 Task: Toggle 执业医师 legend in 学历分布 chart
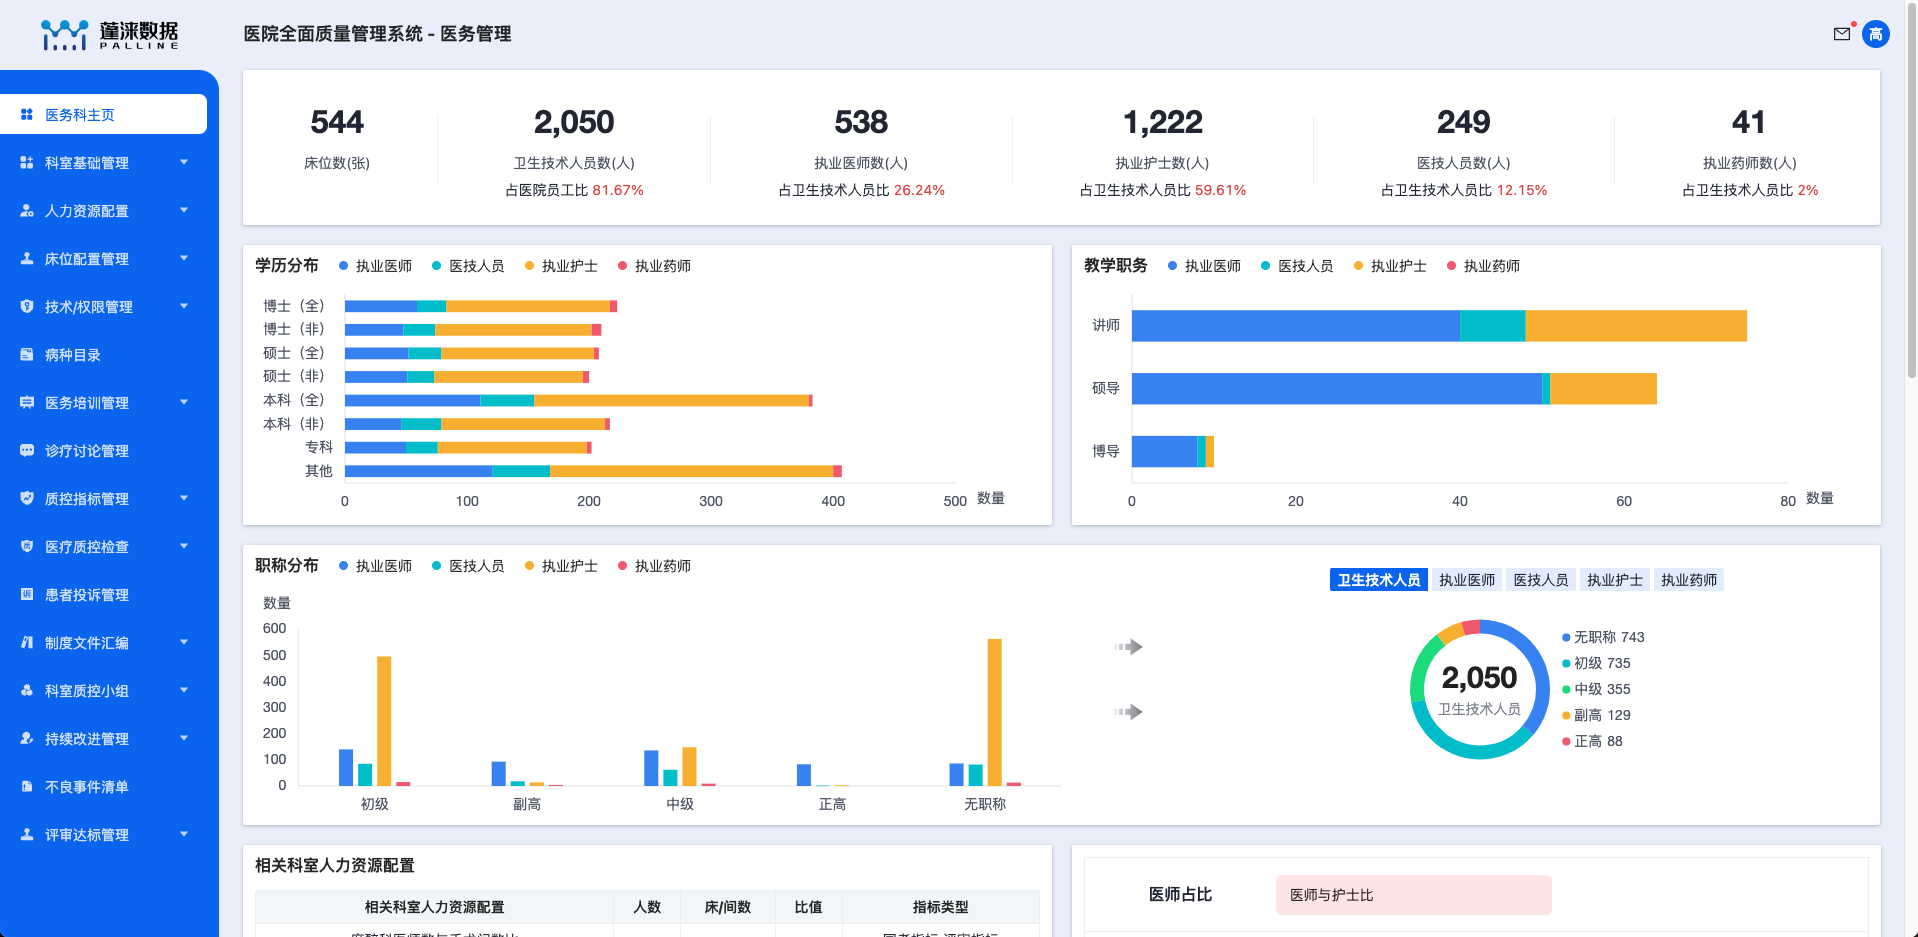tap(375, 266)
